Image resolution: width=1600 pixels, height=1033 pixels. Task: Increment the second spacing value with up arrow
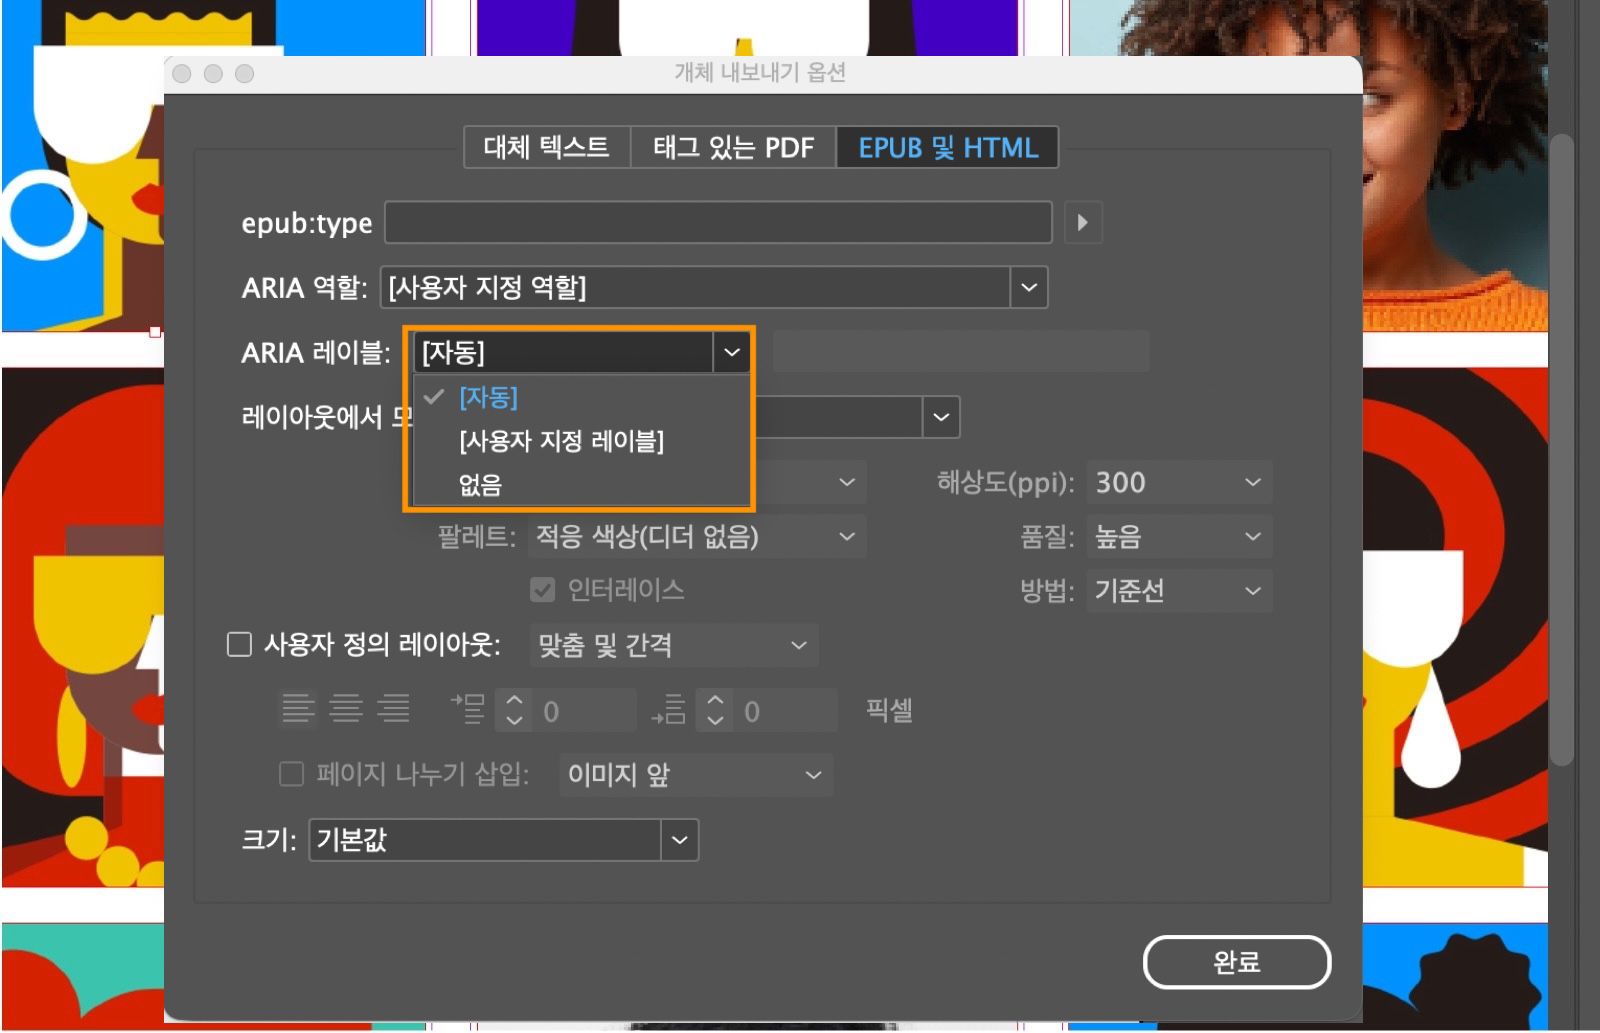coord(715,701)
